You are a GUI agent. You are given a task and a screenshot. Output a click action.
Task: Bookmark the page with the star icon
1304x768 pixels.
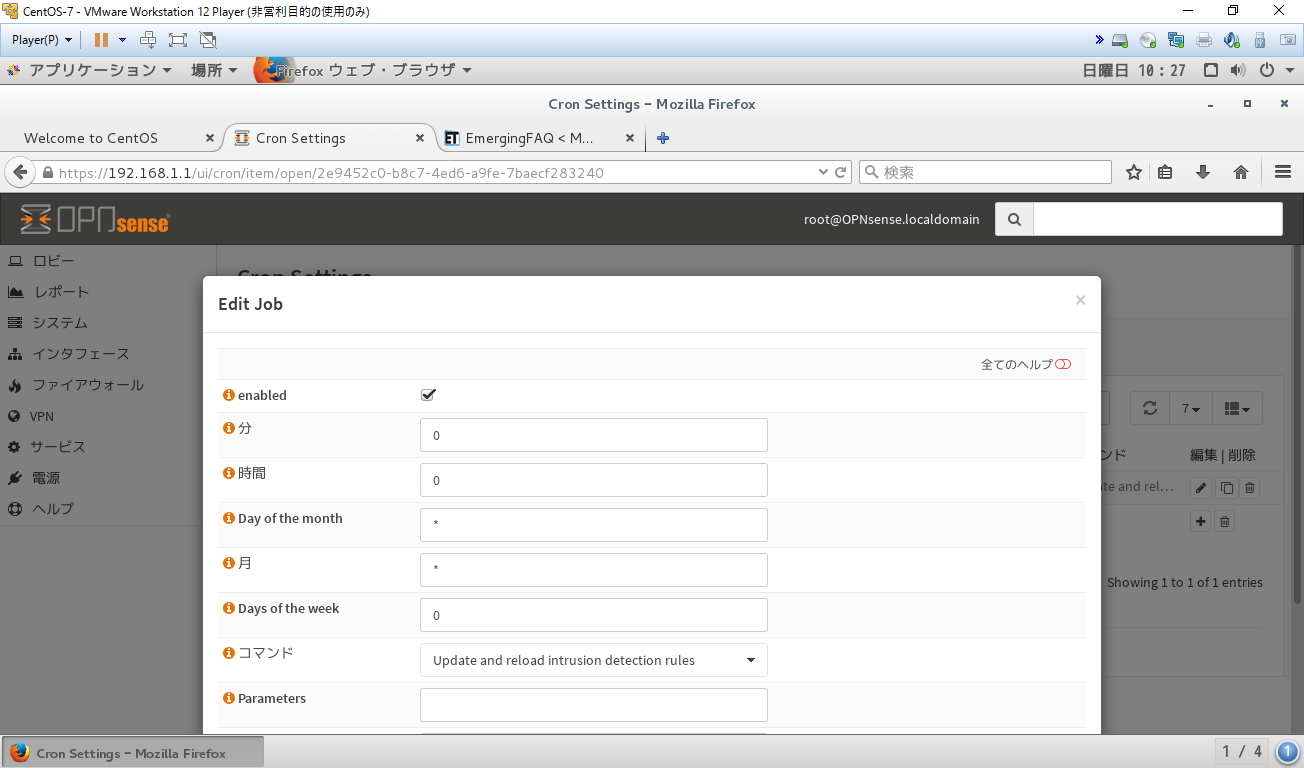coord(1134,171)
